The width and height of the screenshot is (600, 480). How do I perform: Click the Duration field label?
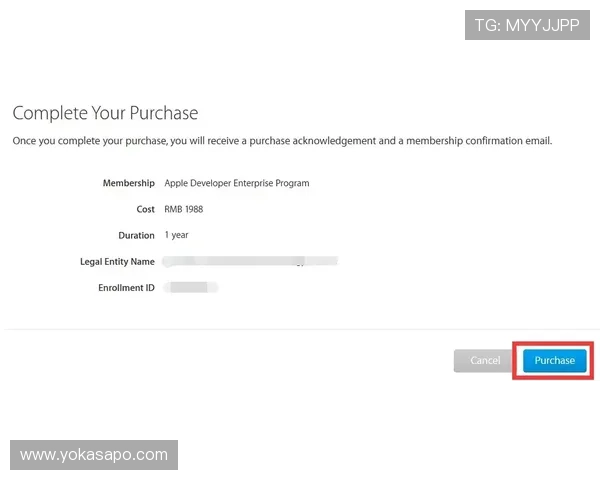(136, 236)
